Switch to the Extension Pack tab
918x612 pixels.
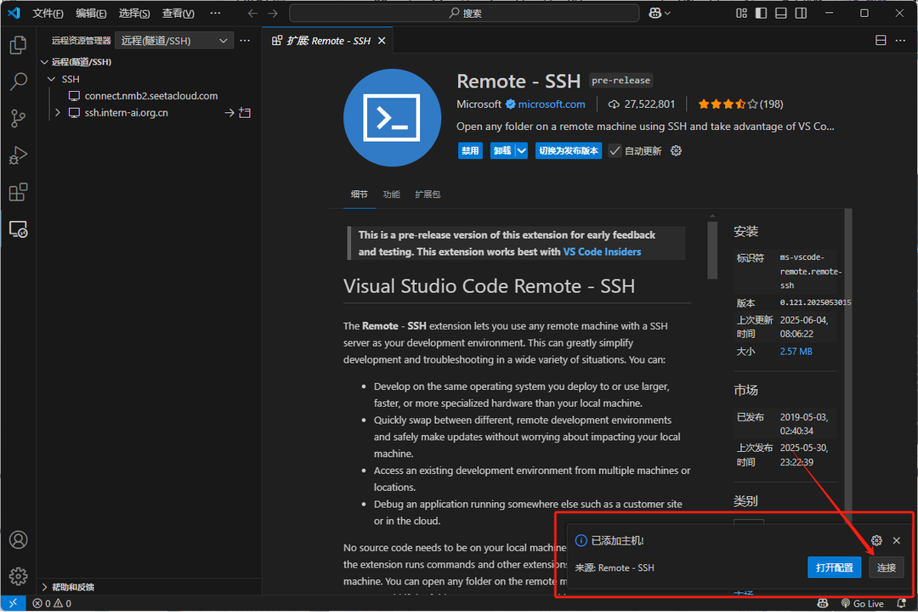coord(427,194)
